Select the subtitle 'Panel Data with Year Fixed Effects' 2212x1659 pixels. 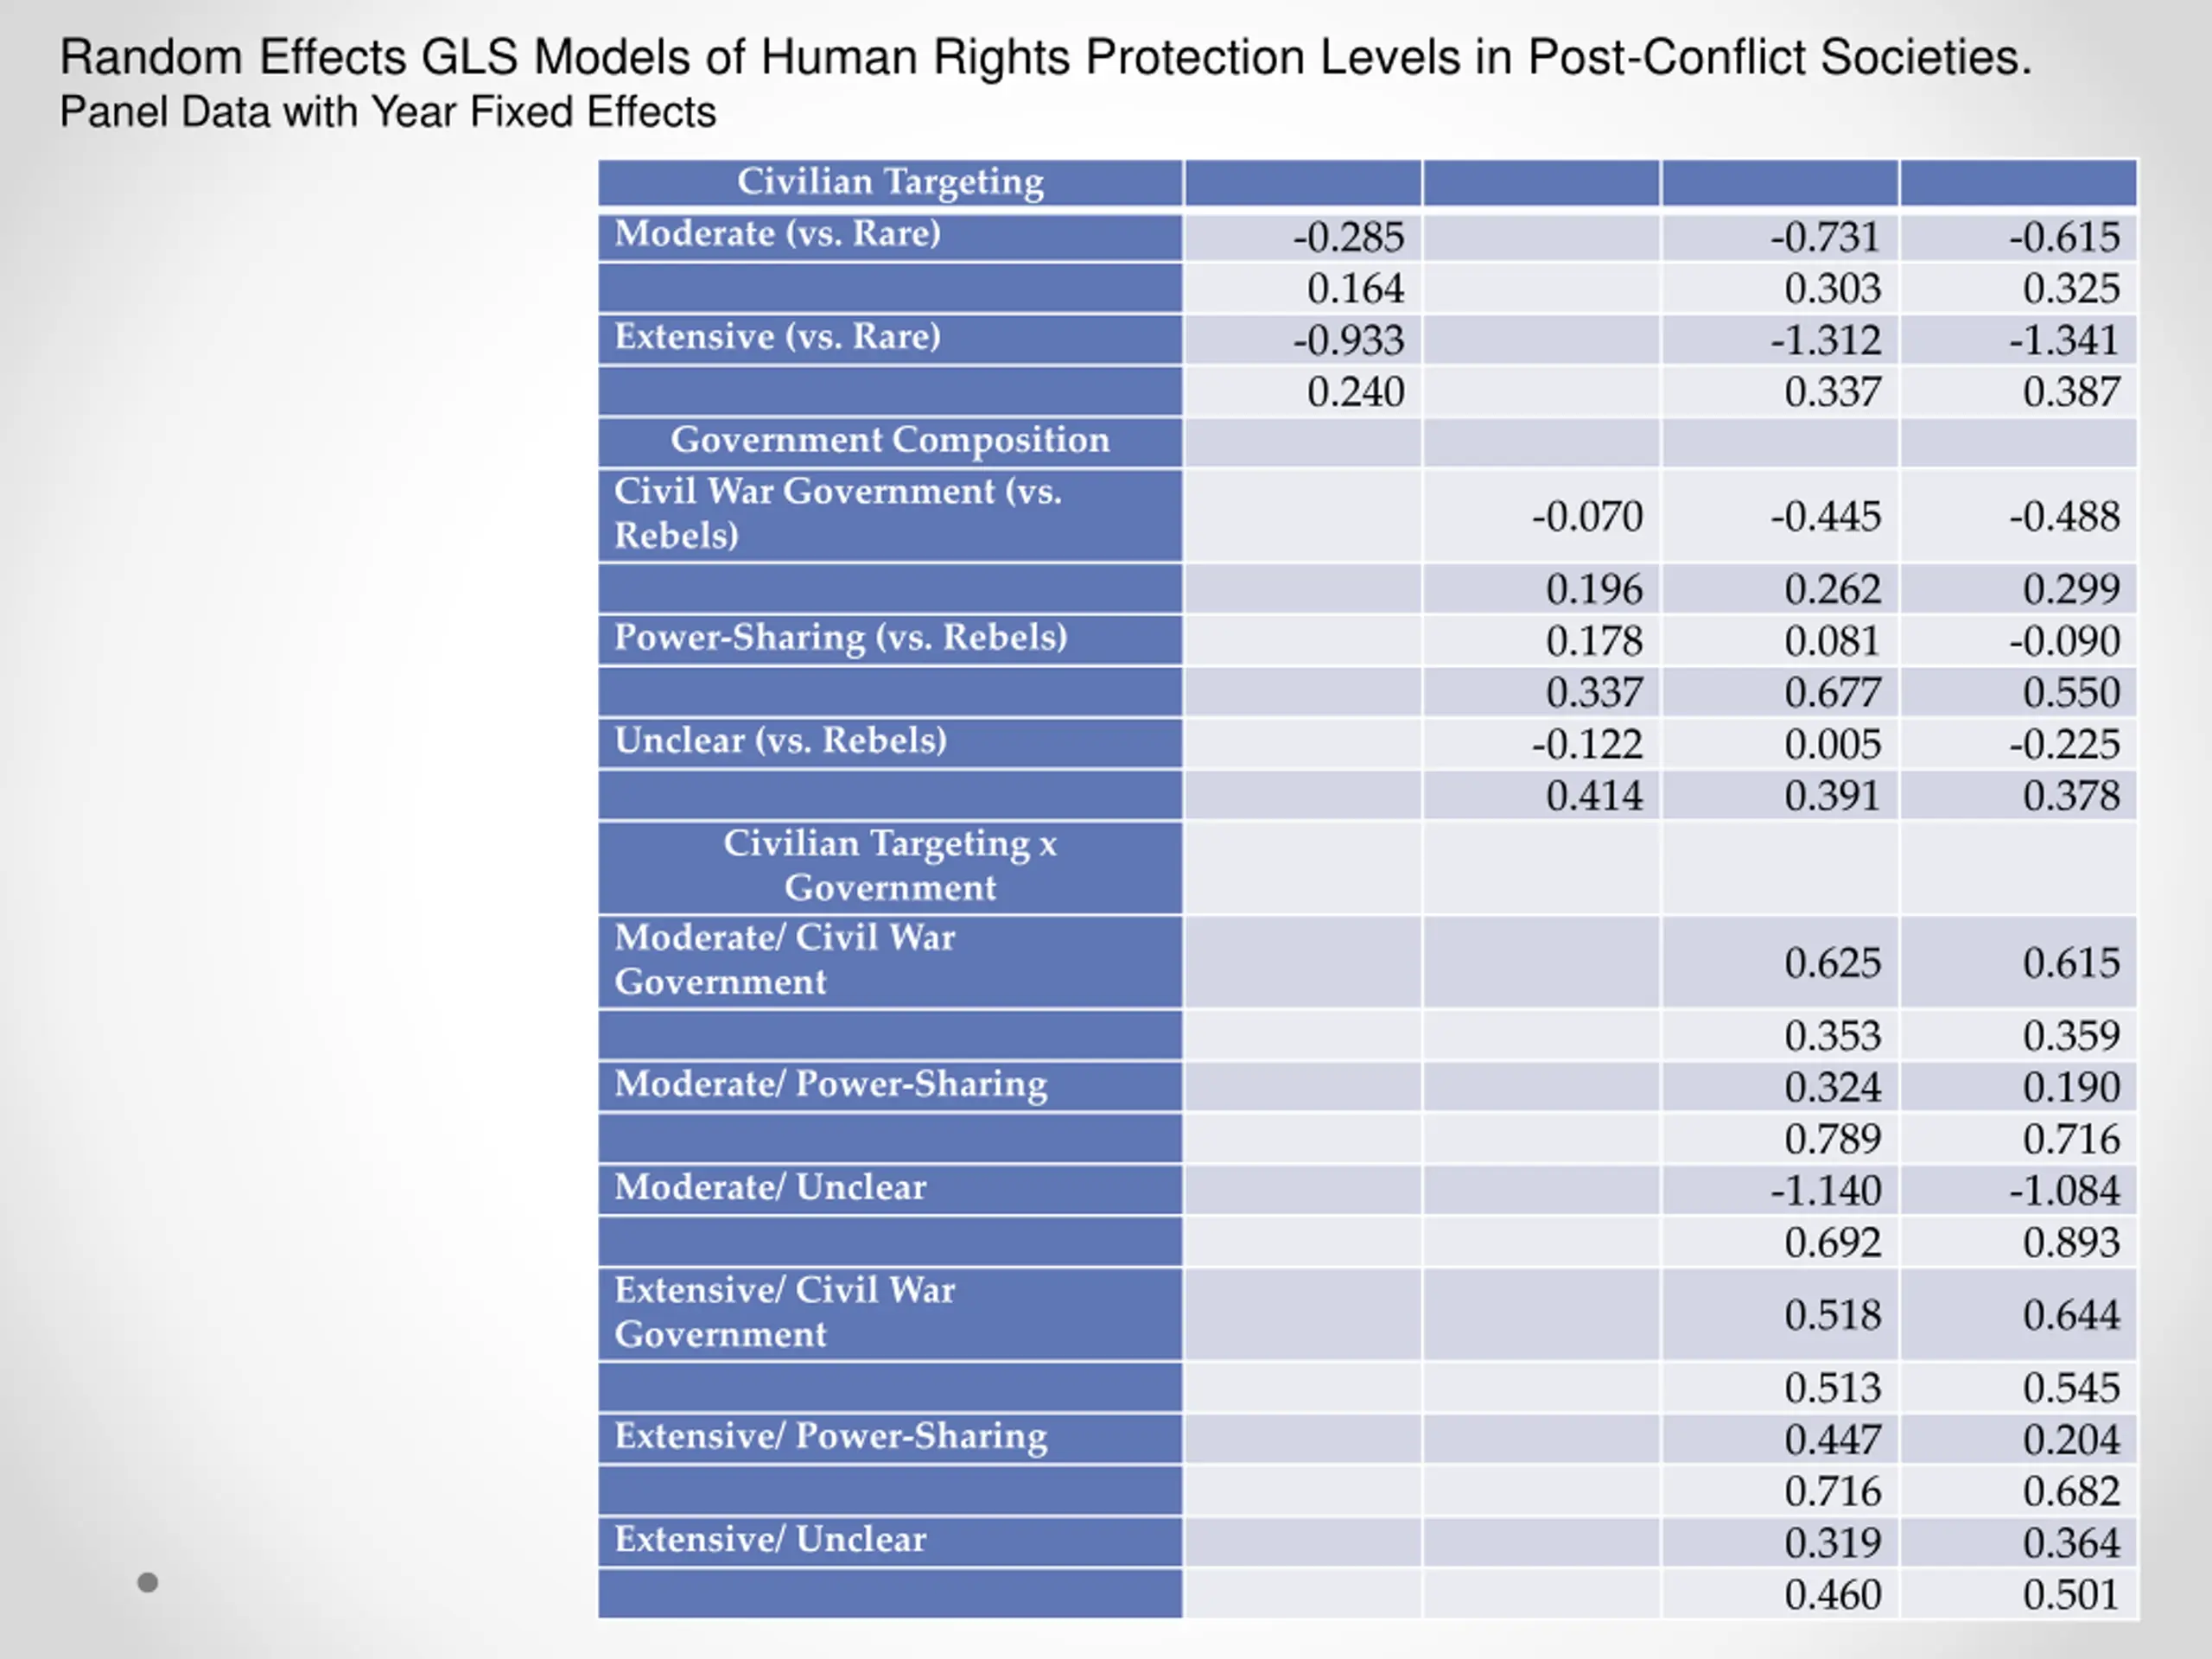388,112
